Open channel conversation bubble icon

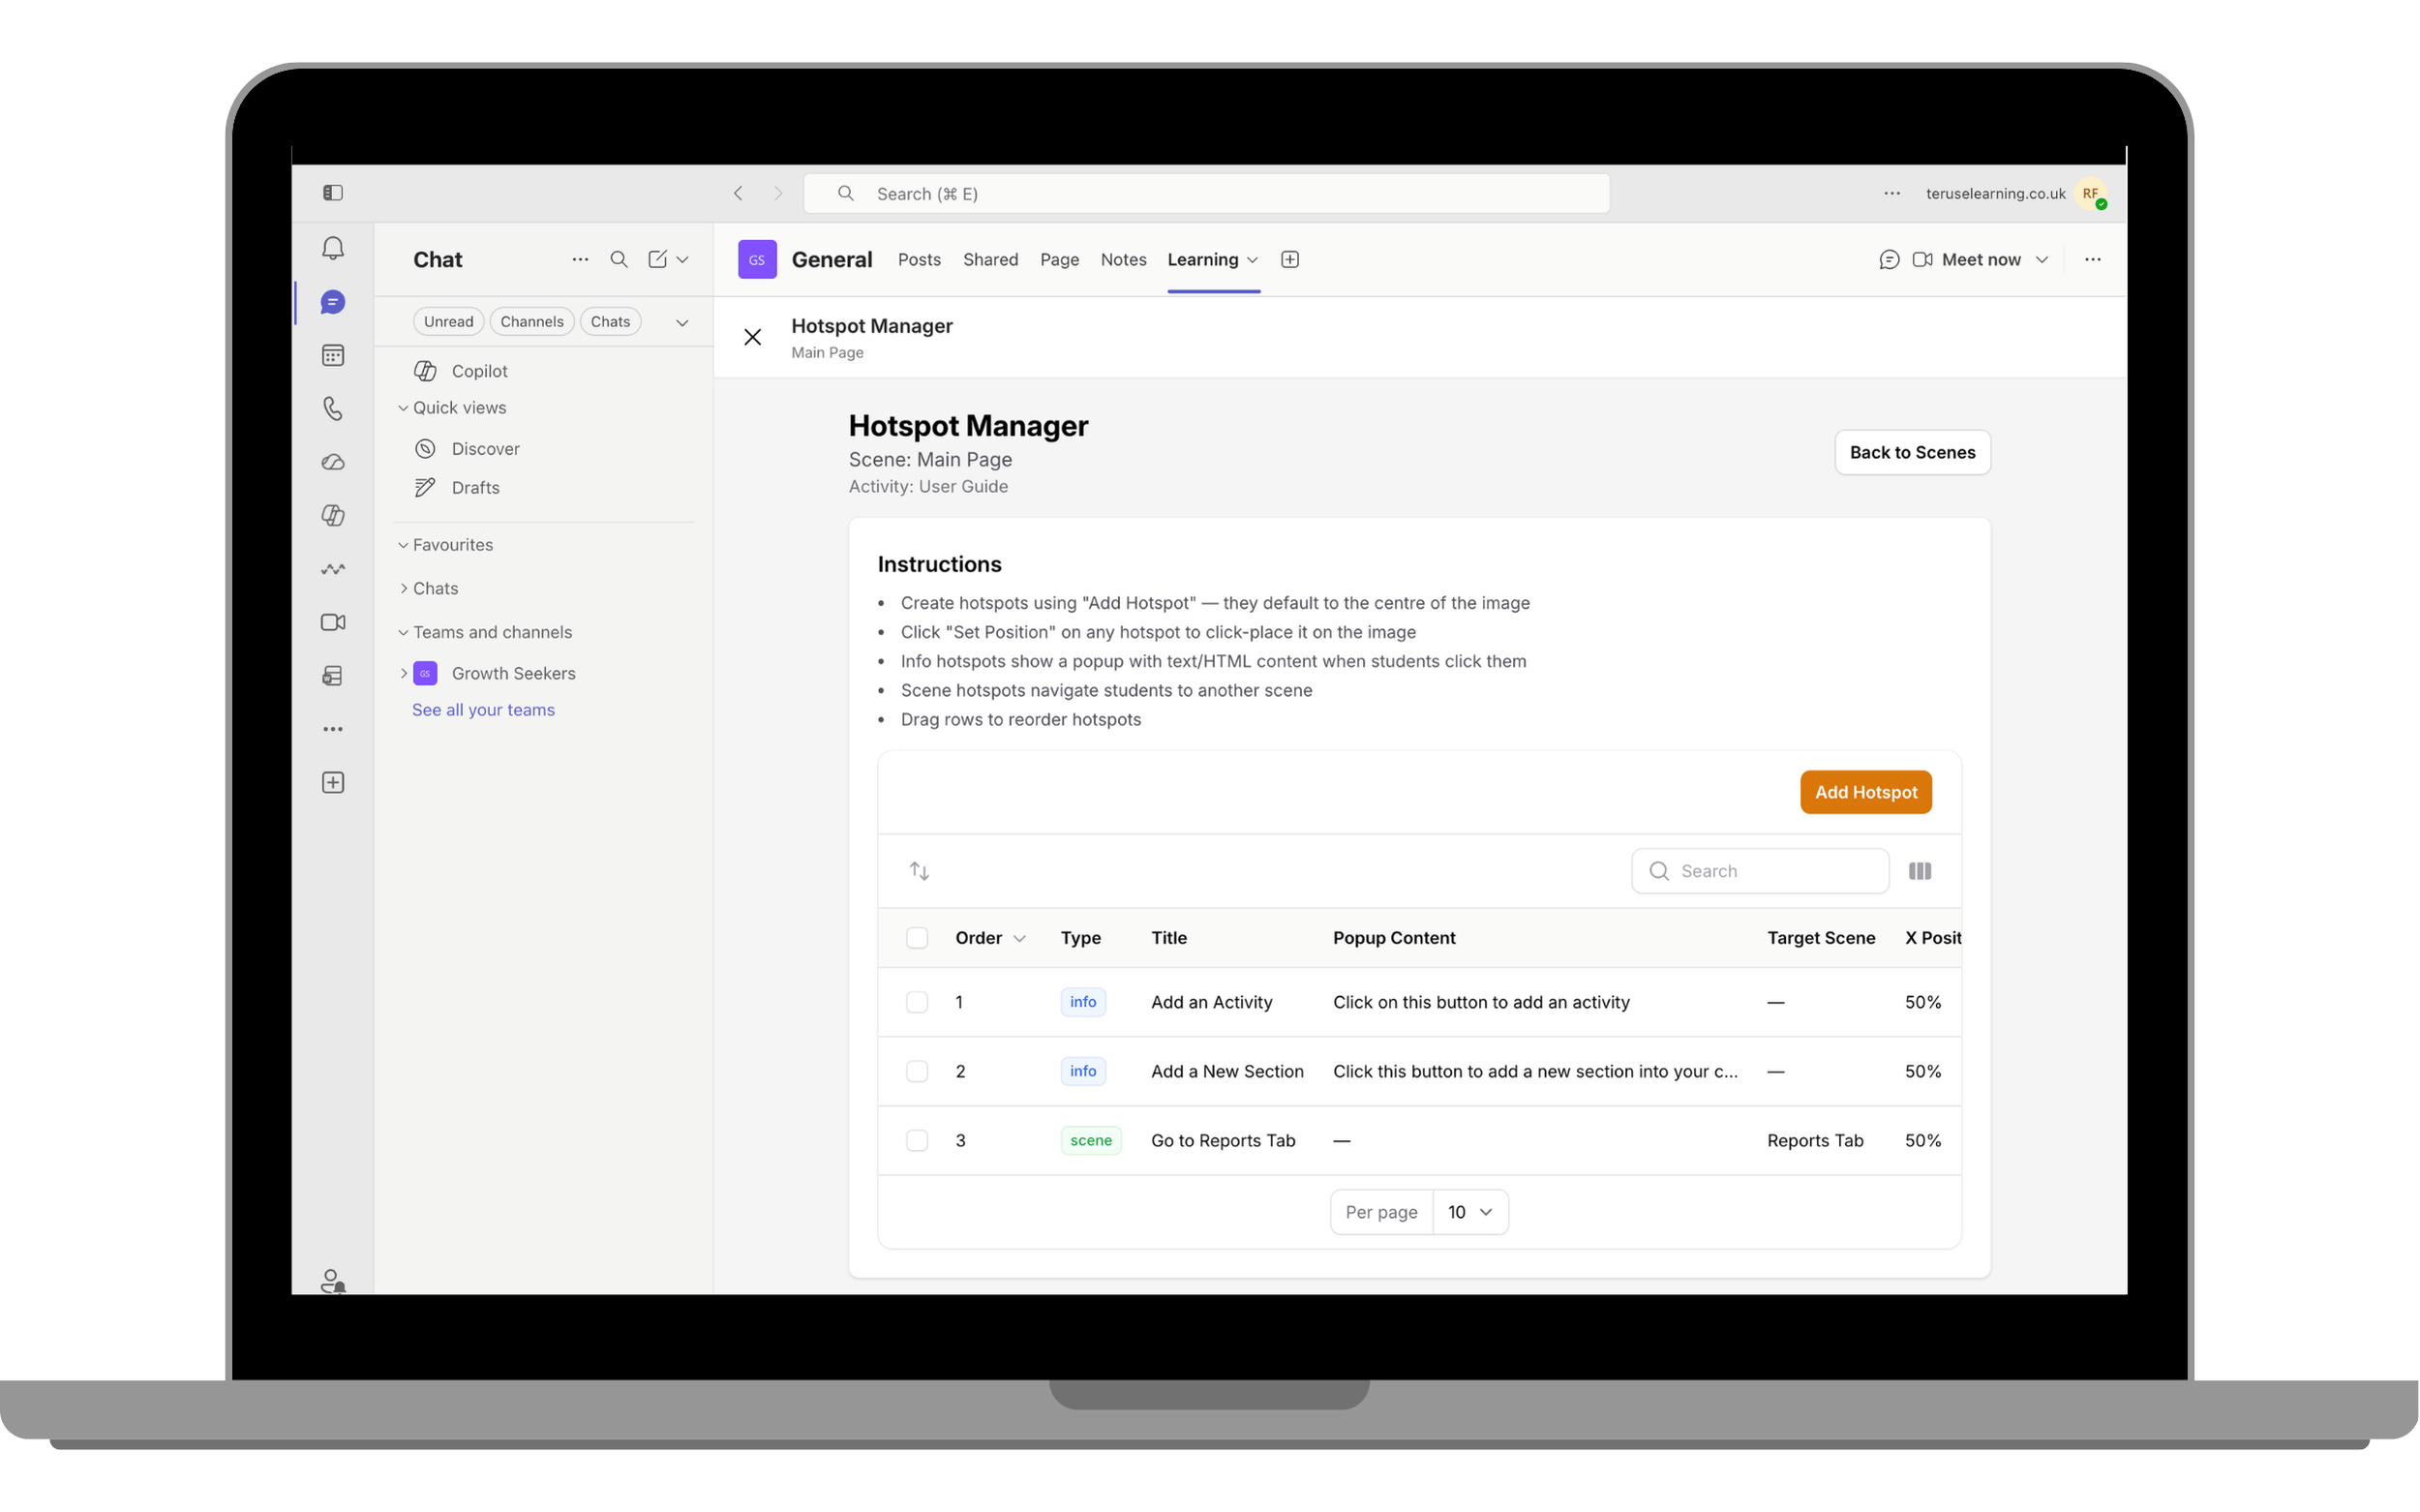tap(1888, 259)
